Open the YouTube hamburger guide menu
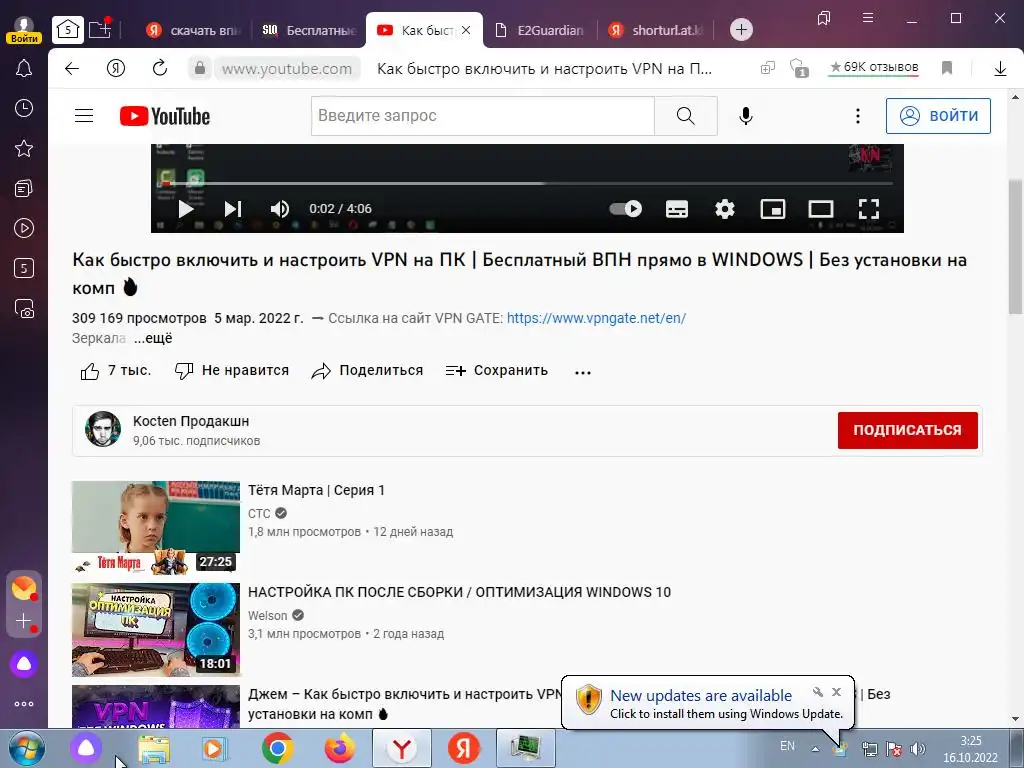Image resolution: width=1024 pixels, height=768 pixels. [84, 116]
